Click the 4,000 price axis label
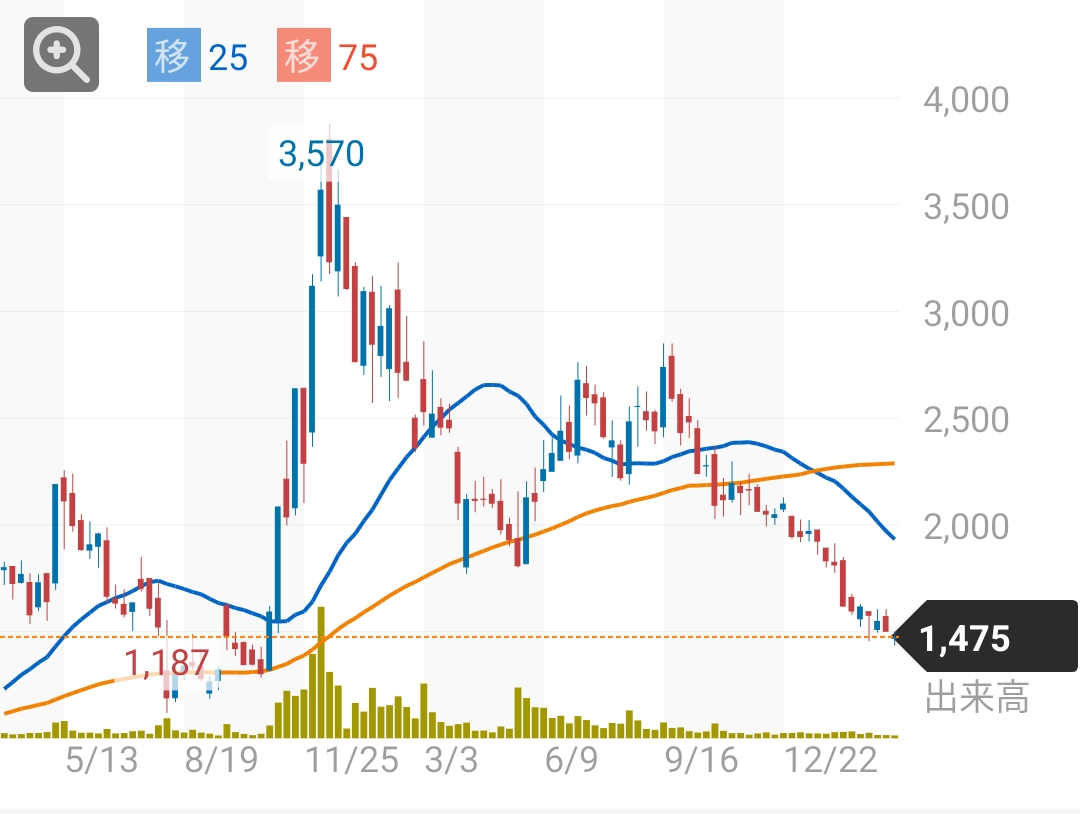This screenshot has height=814, width=1080. point(966,100)
